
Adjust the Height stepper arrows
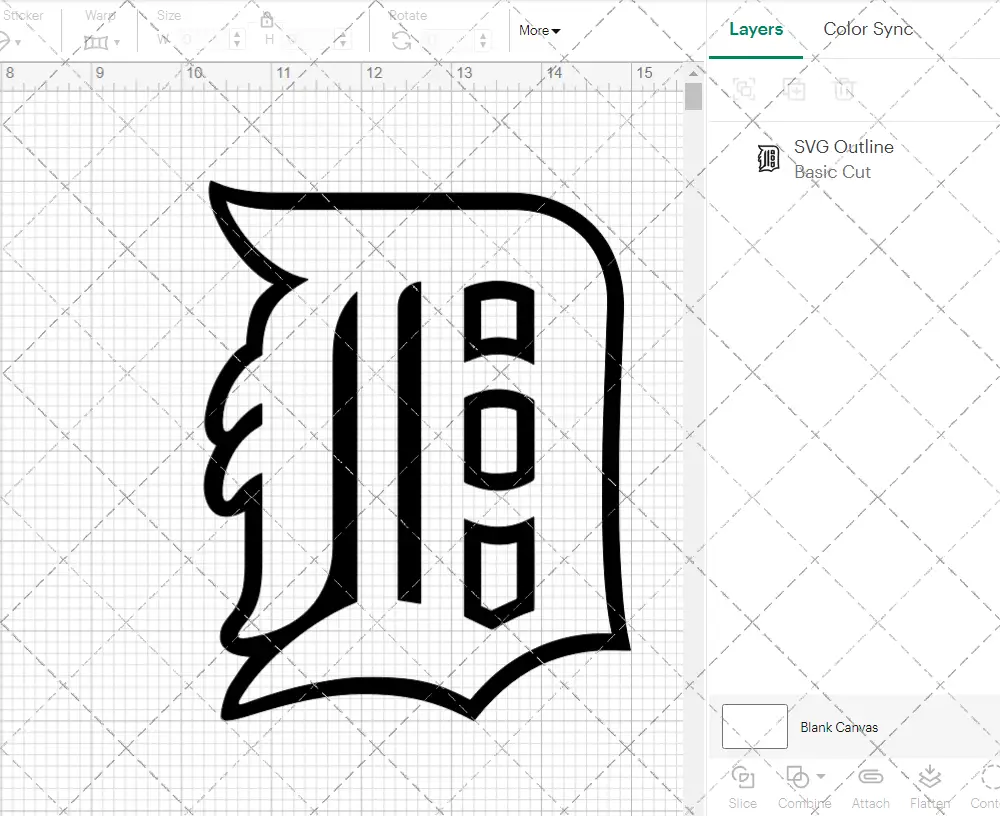pyautogui.click(x=343, y=40)
